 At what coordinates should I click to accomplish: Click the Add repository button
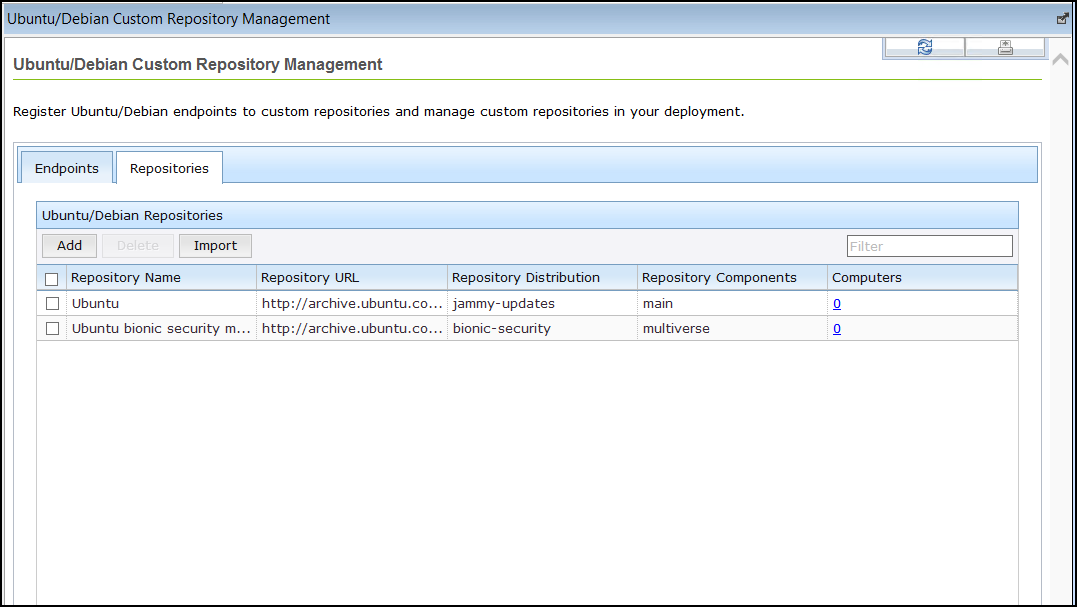pyautogui.click(x=69, y=246)
